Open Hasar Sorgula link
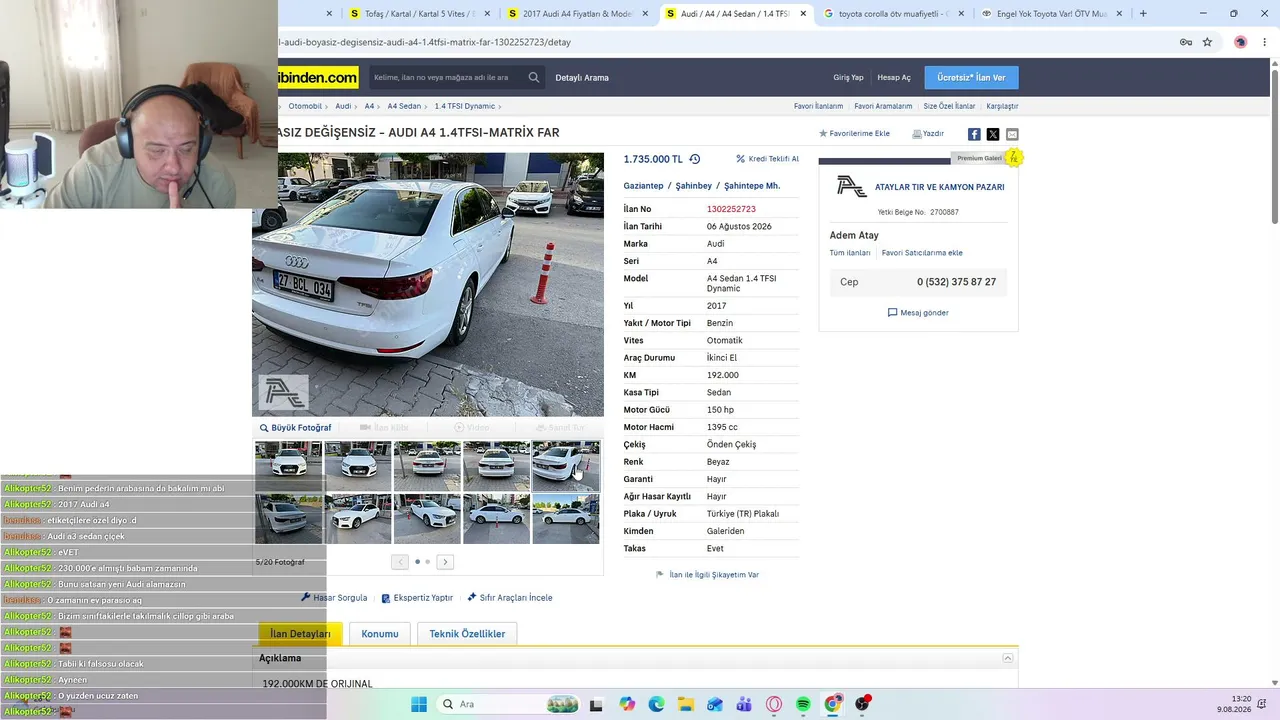Screen dimensions: 1280x720 coord(334,598)
